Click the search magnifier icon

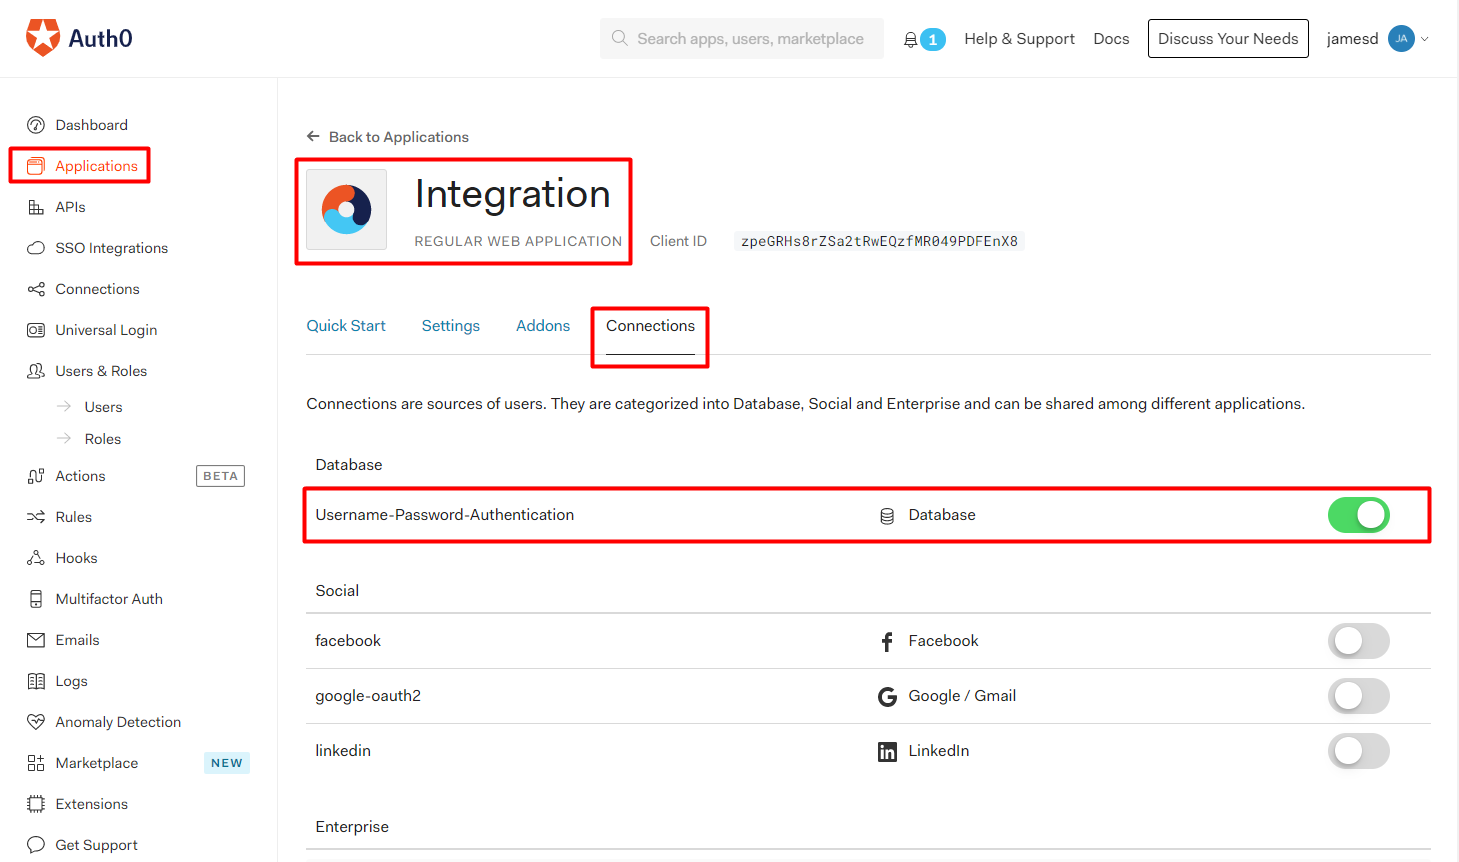tap(620, 38)
